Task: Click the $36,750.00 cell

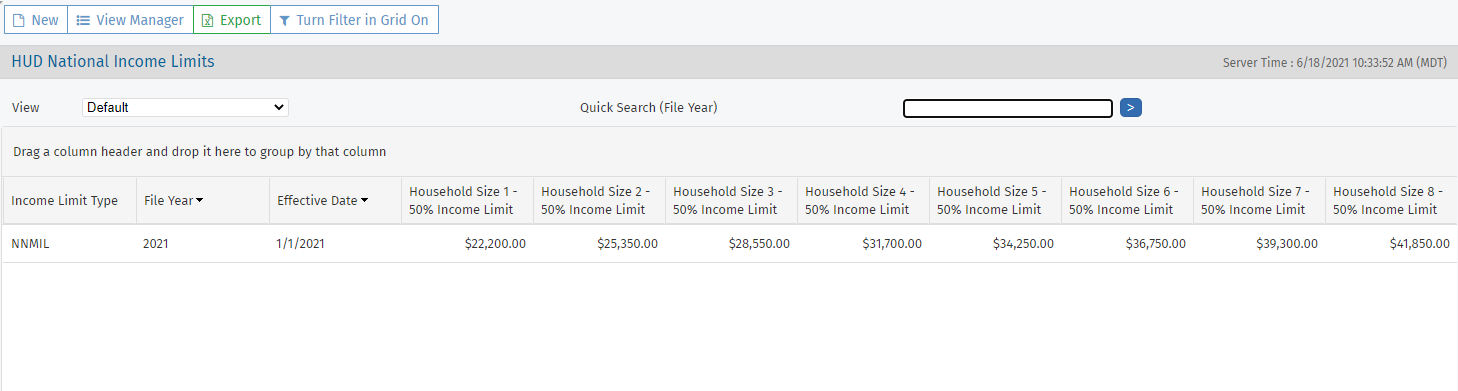Action: point(1127,244)
